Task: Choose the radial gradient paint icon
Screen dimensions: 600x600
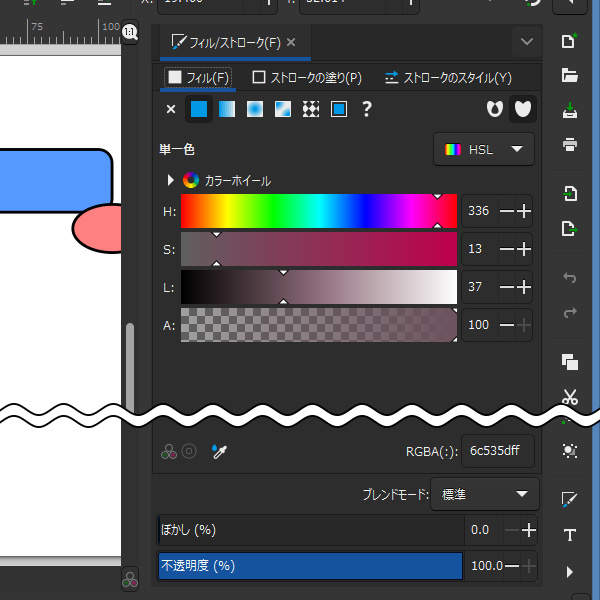Action: tap(255, 109)
